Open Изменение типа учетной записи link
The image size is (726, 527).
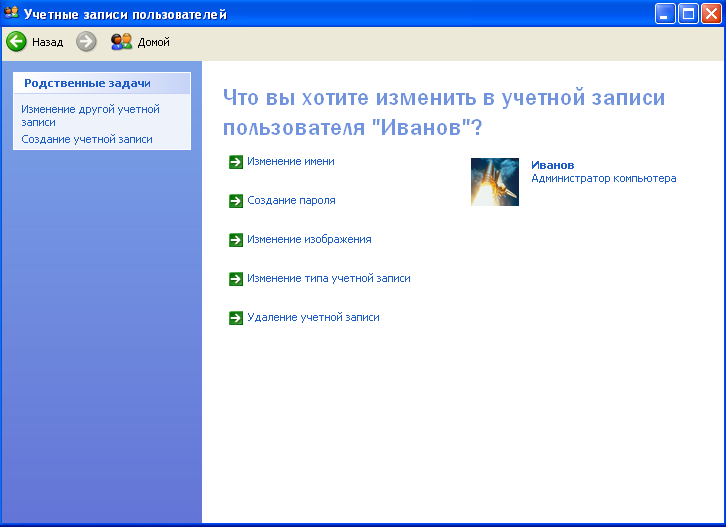328,278
